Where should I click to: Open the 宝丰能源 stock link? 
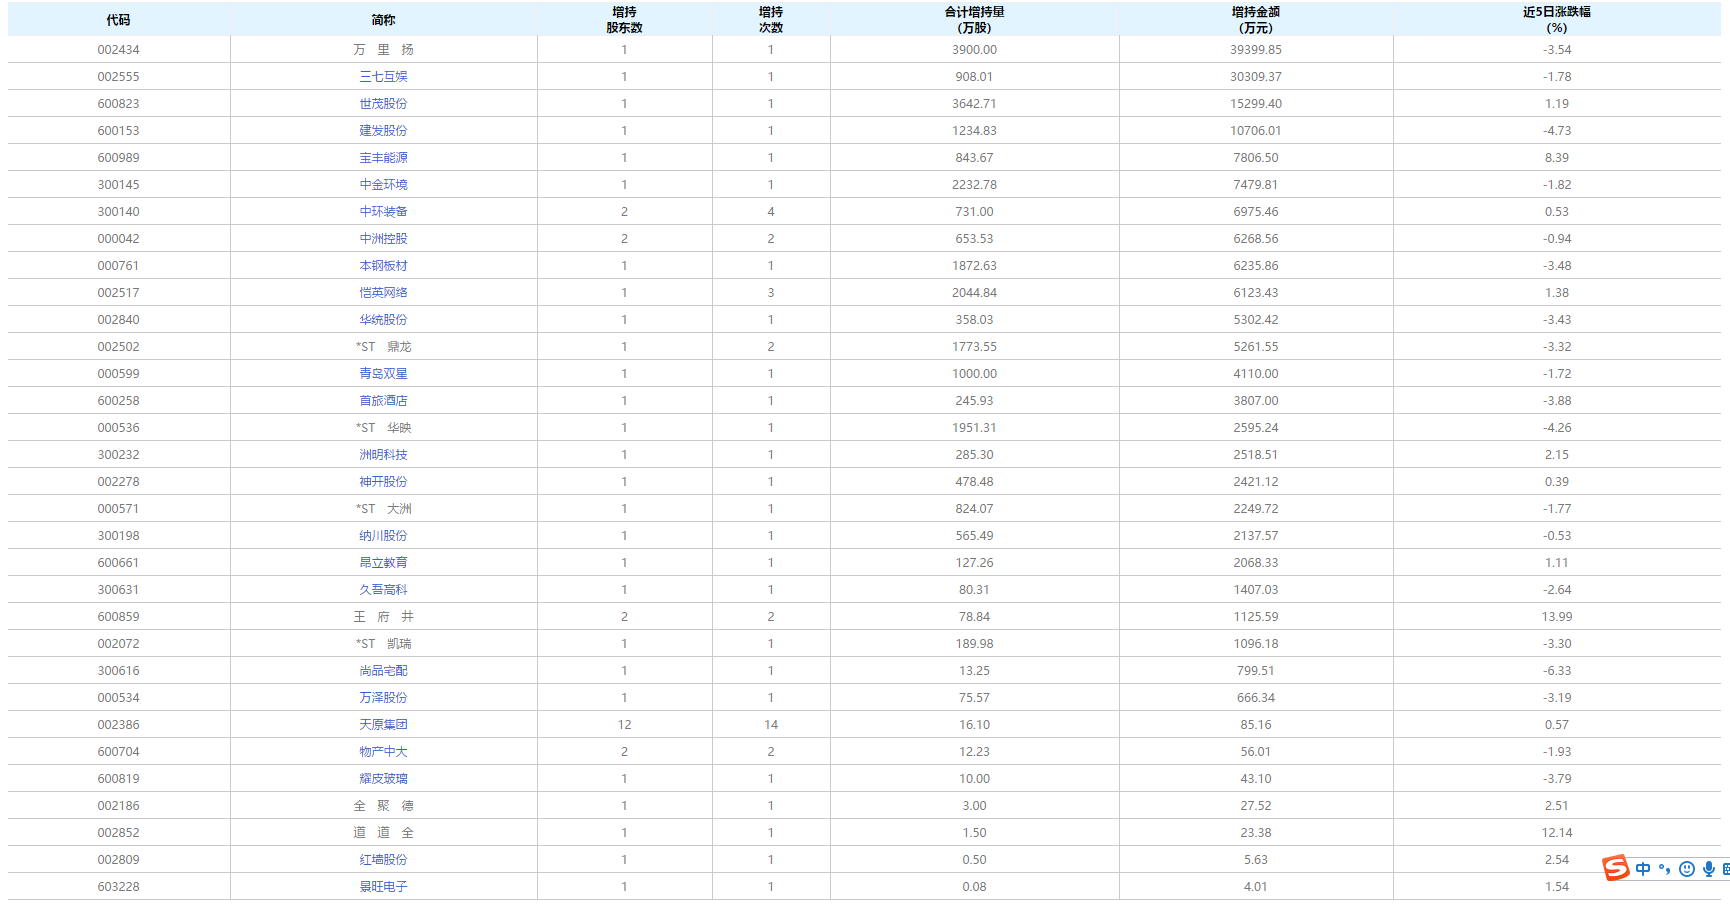click(x=383, y=158)
